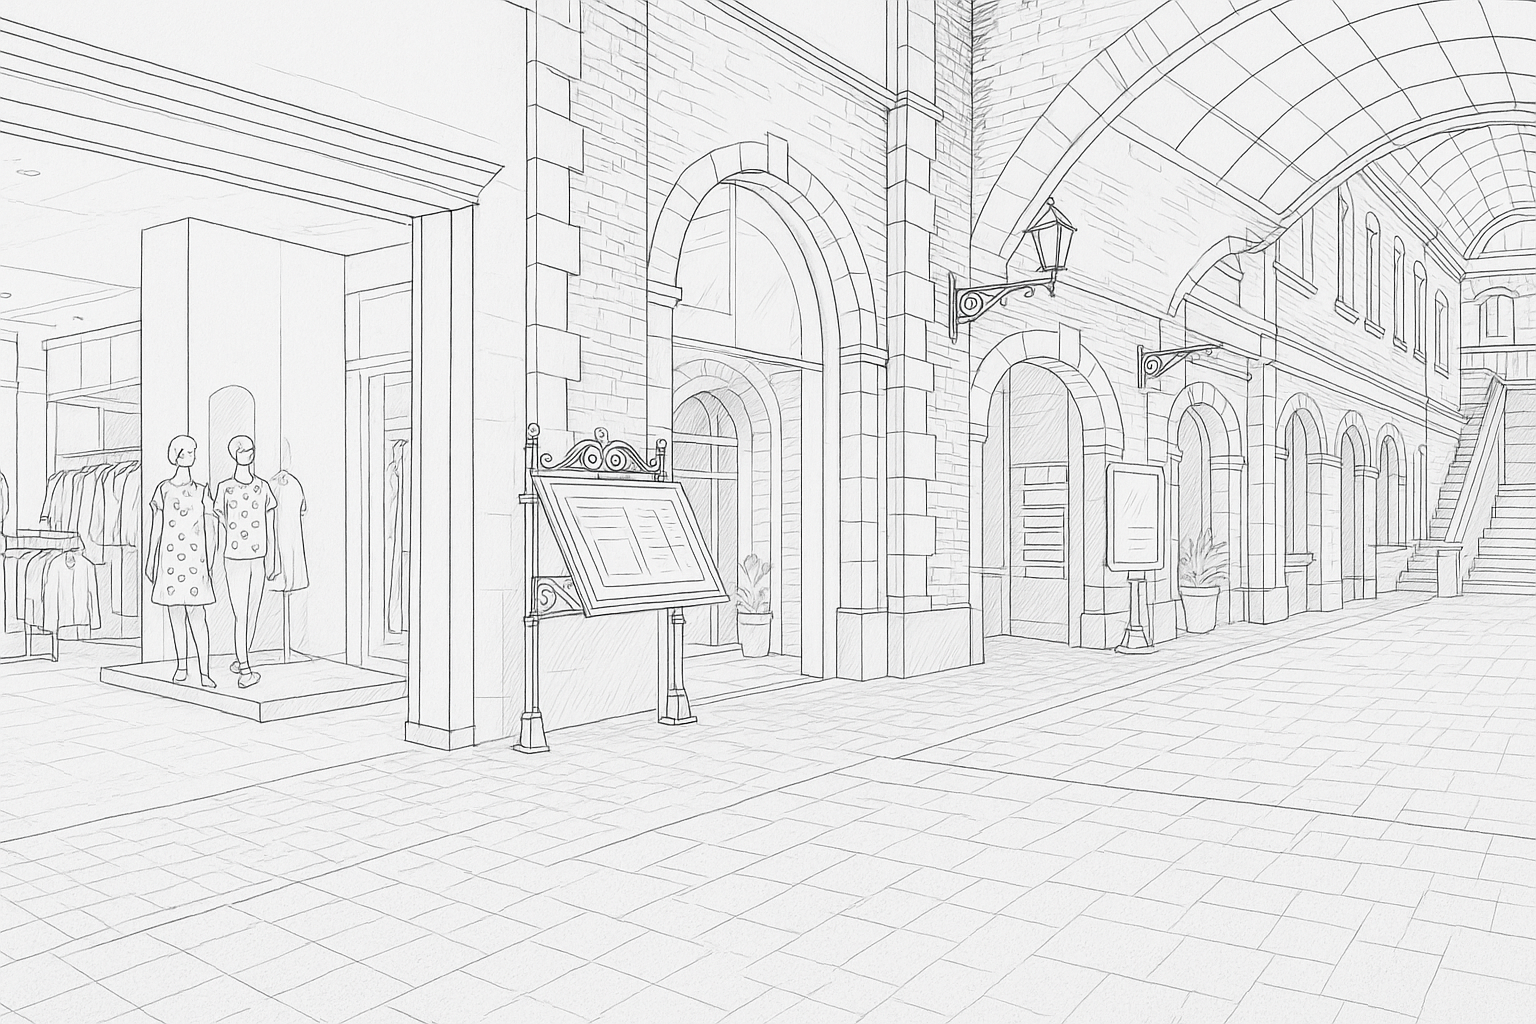1536x1024 pixels.
Task: Click the scrollwork ornament atop the menu stand
Action: [598, 458]
